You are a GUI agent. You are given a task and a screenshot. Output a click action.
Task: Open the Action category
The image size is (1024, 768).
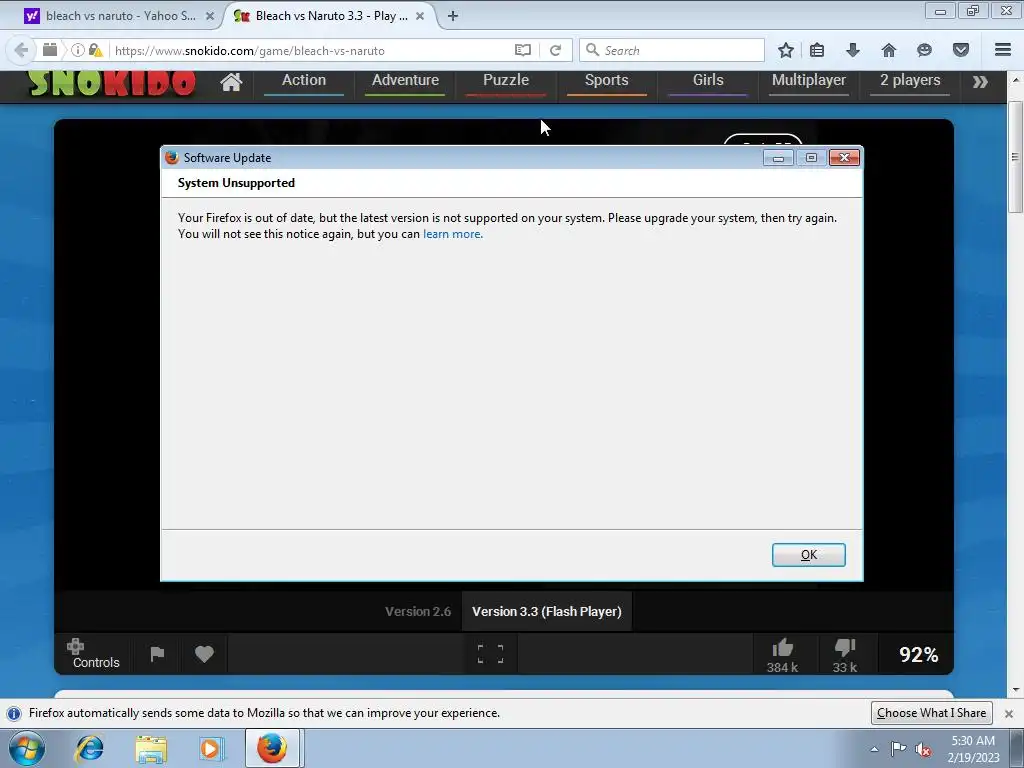[304, 81]
